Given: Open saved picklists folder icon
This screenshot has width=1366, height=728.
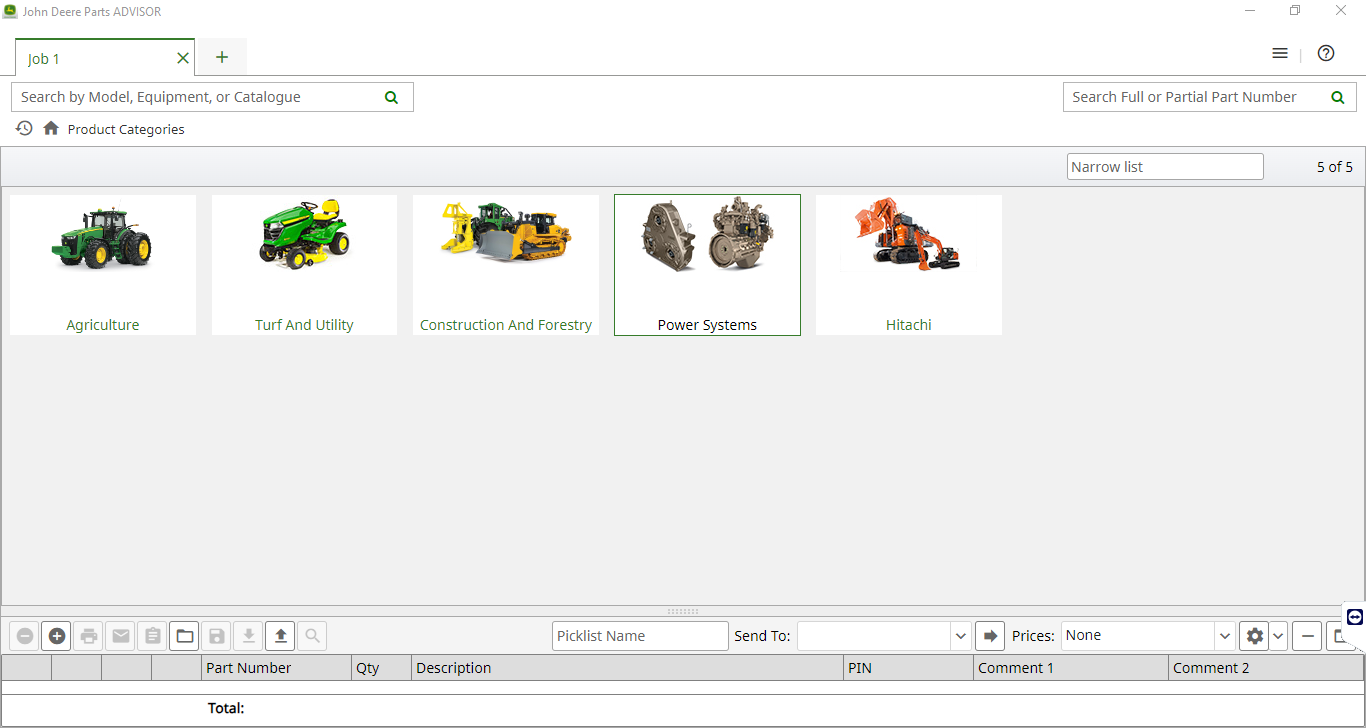Looking at the screenshot, I should pyautogui.click(x=185, y=636).
